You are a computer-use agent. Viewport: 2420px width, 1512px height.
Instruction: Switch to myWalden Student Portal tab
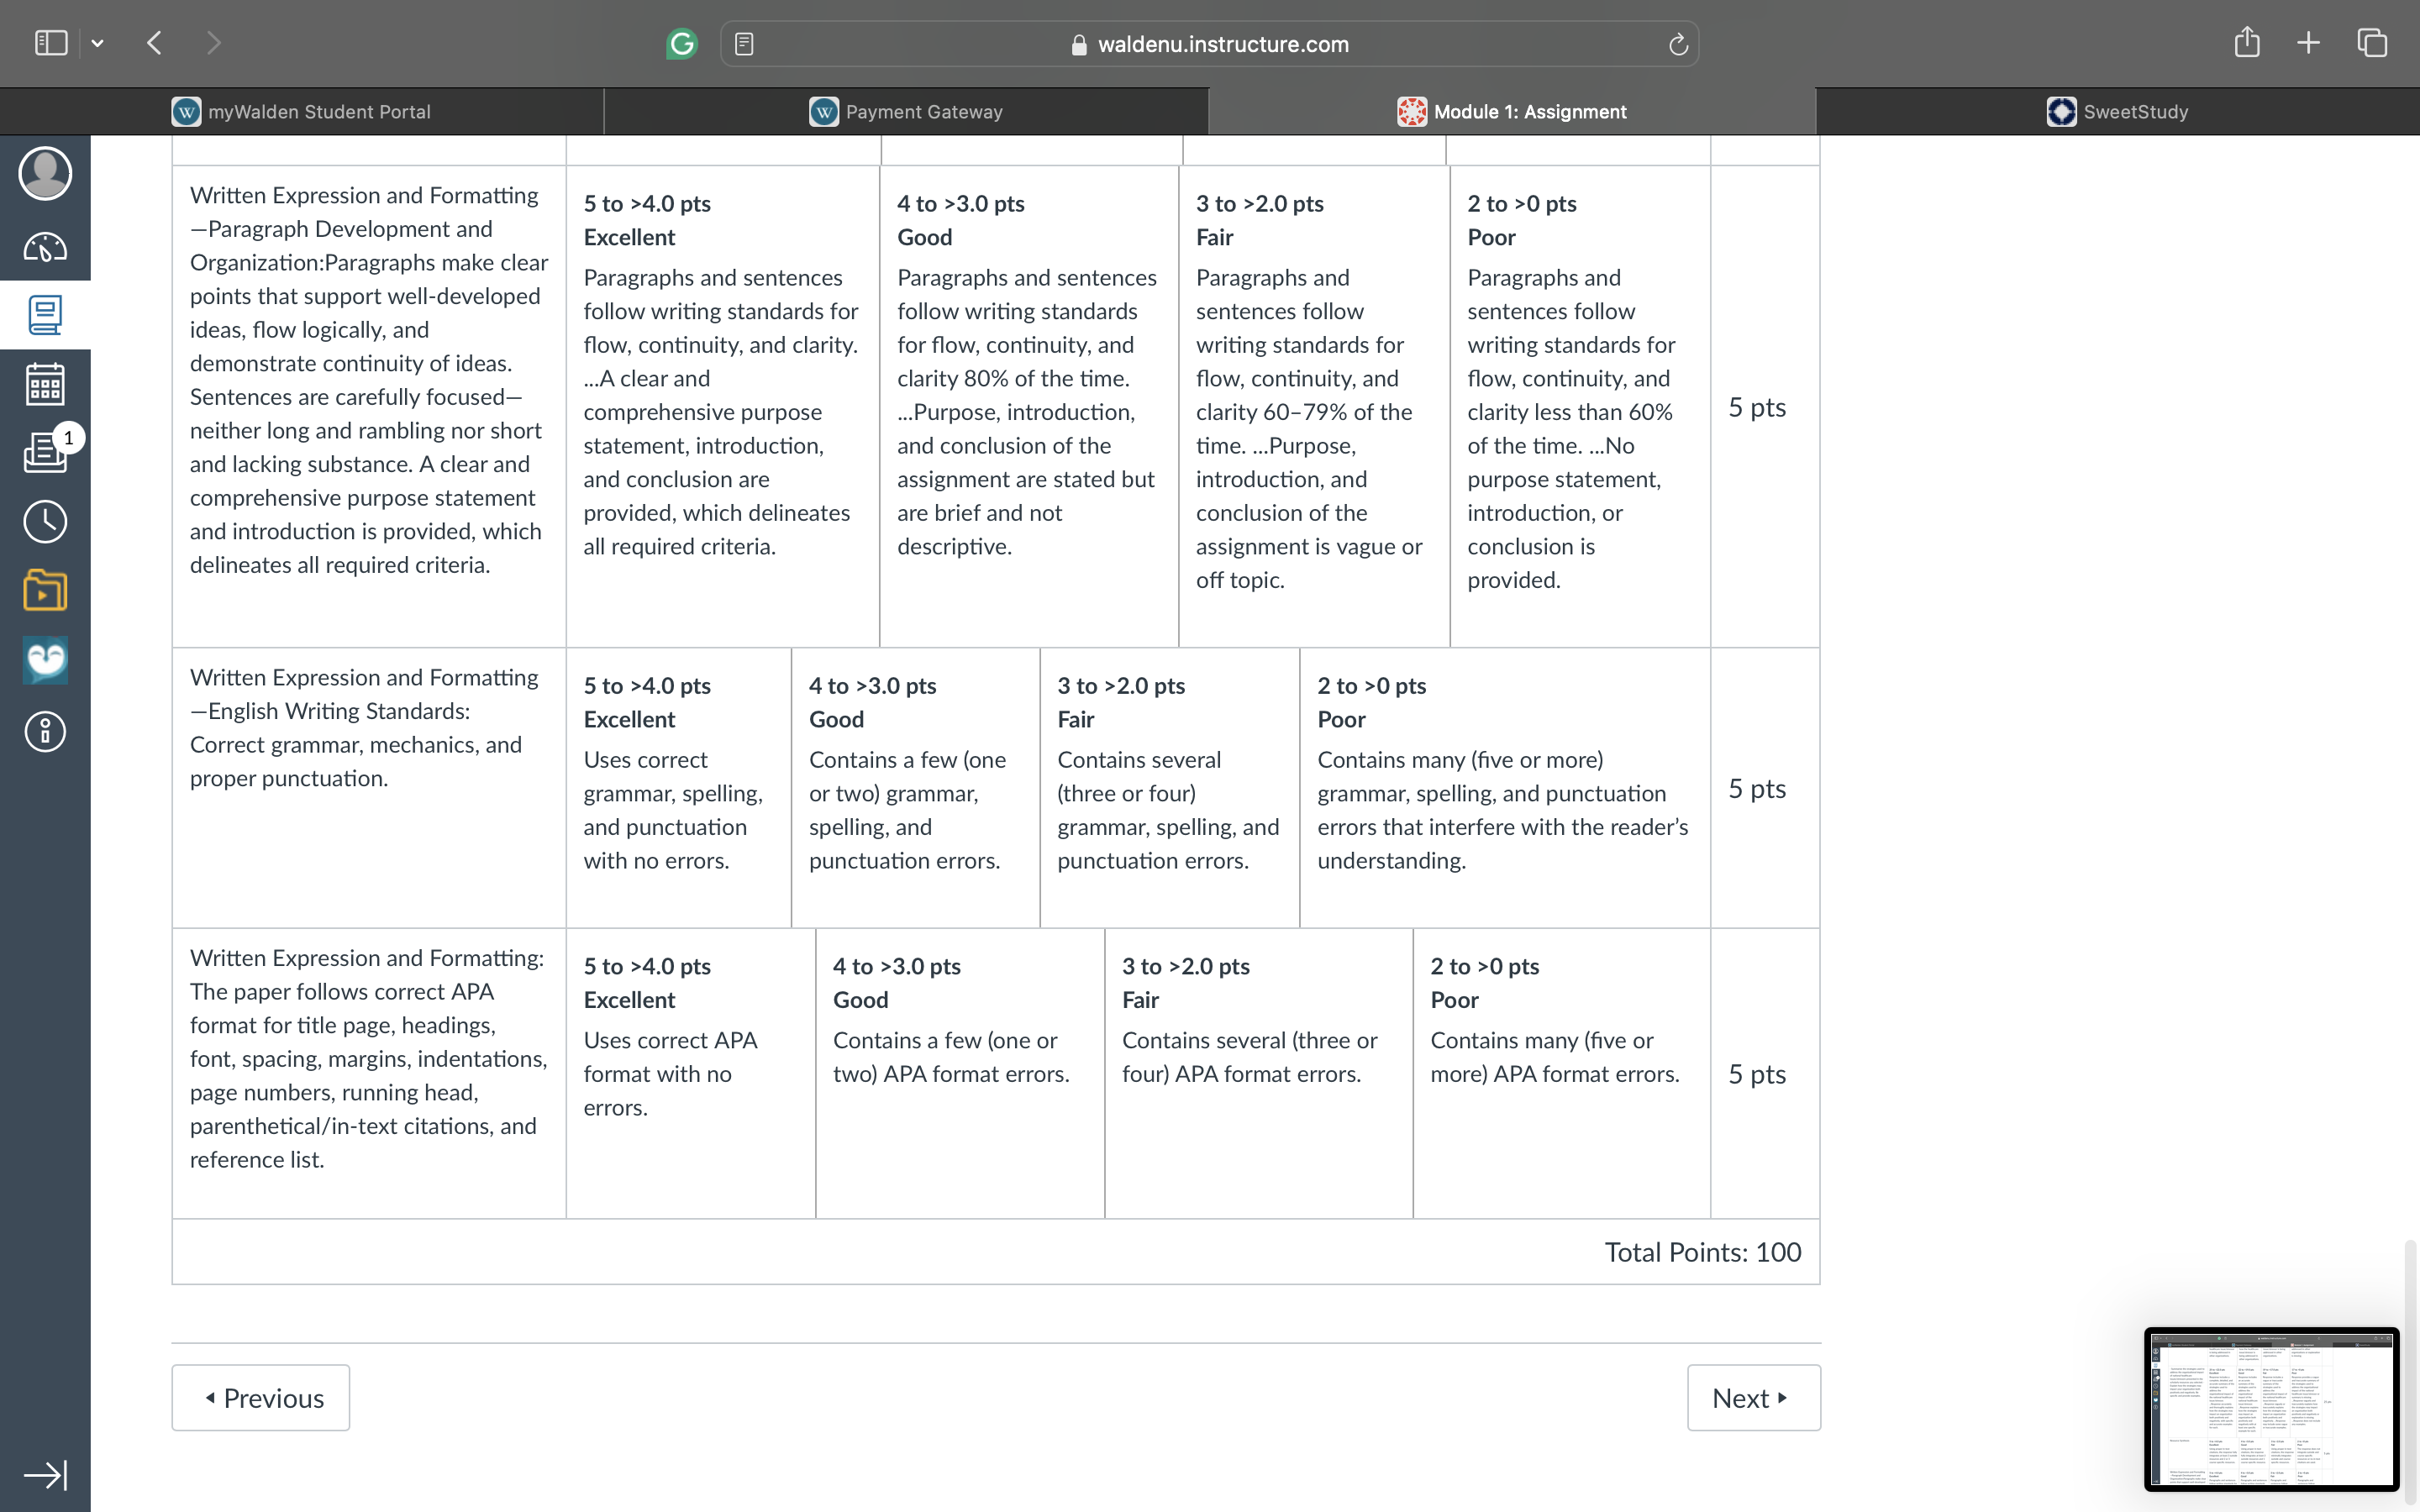[x=301, y=112]
